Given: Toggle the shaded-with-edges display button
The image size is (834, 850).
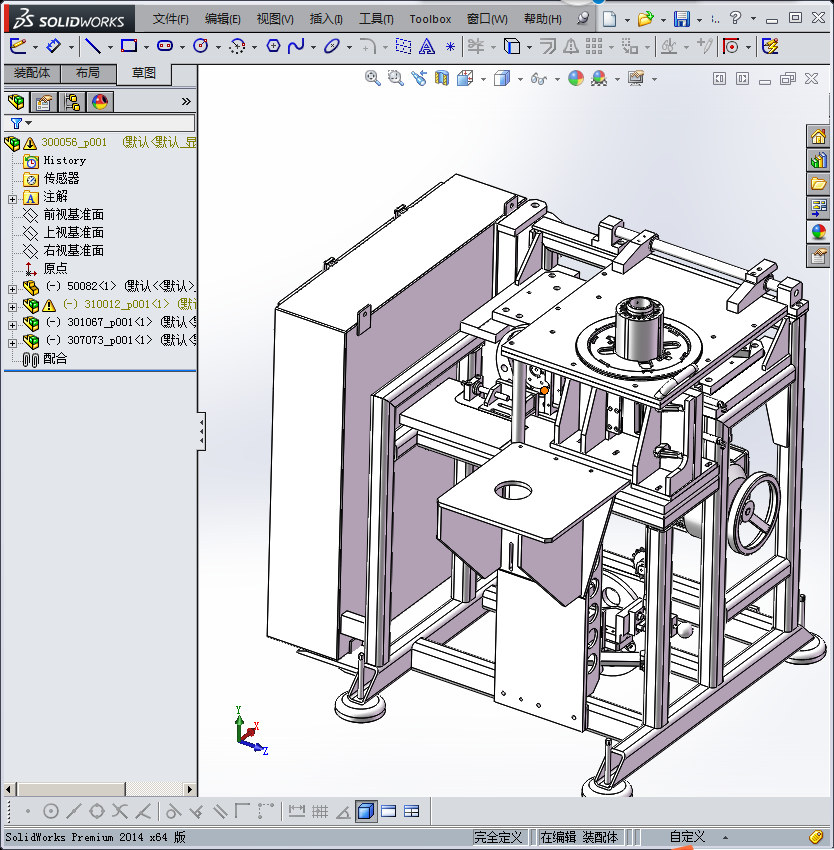Looking at the screenshot, I should [366, 811].
